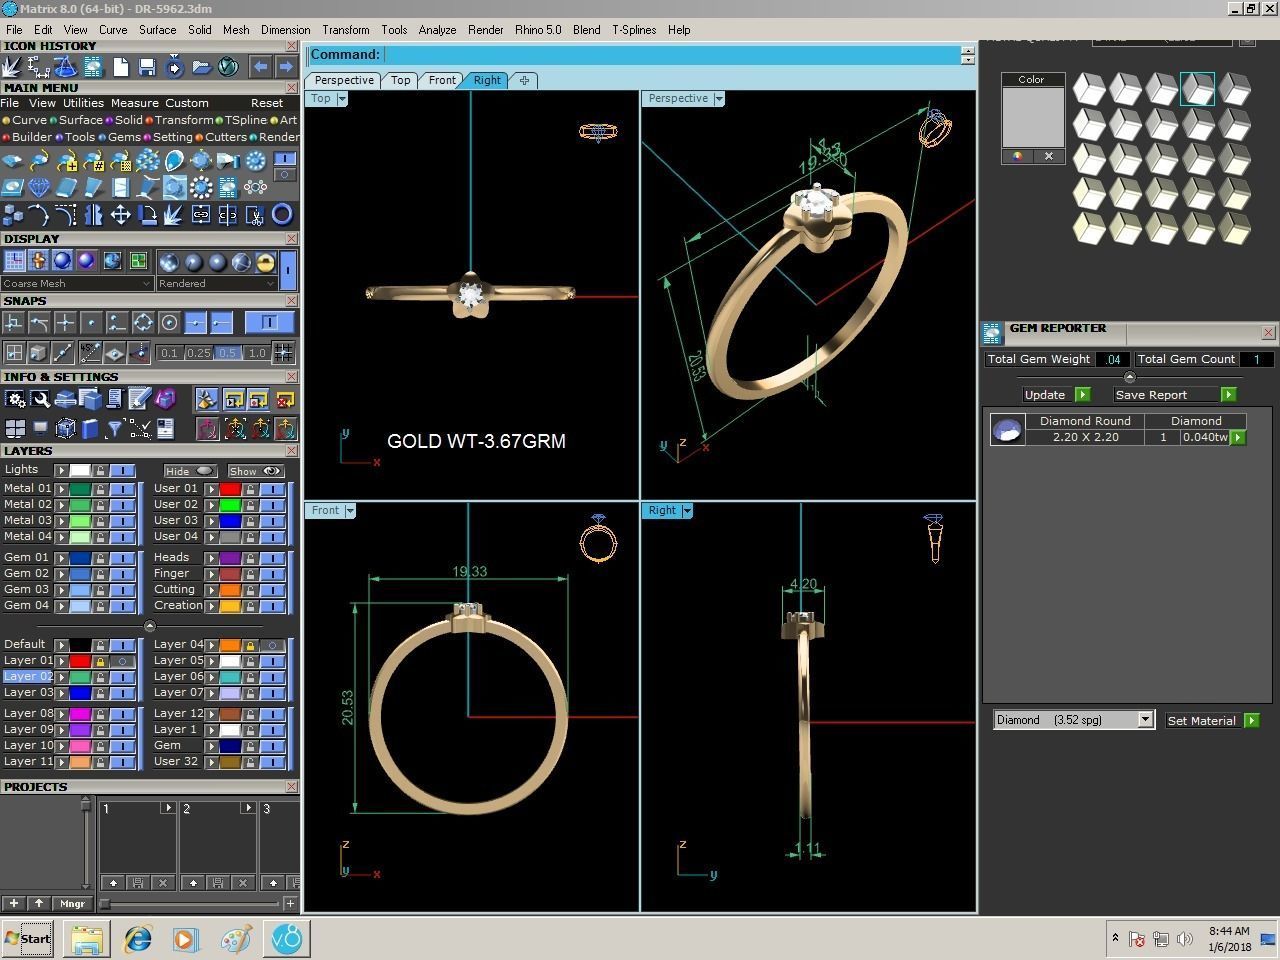The width and height of the screenshot is (1280, 960).
Task: Open the Top viewport dropdown arrow
Action: (342, 99)
